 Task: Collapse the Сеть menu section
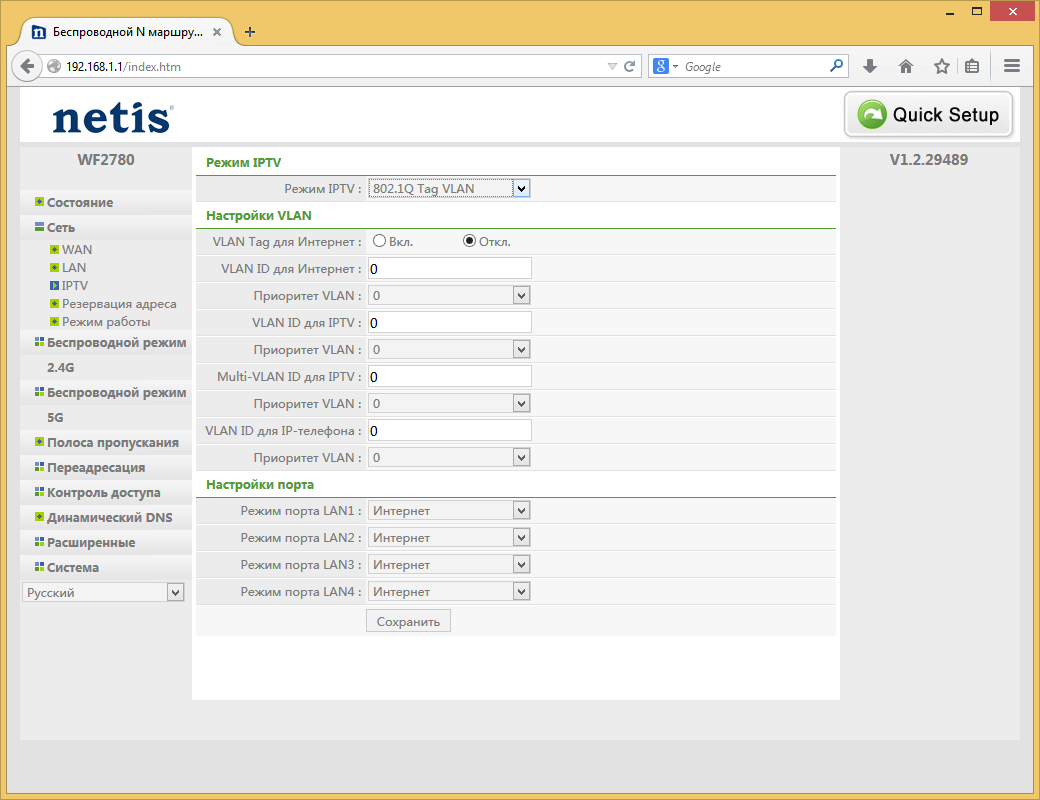pyautogui.click(x=60, y=228)
